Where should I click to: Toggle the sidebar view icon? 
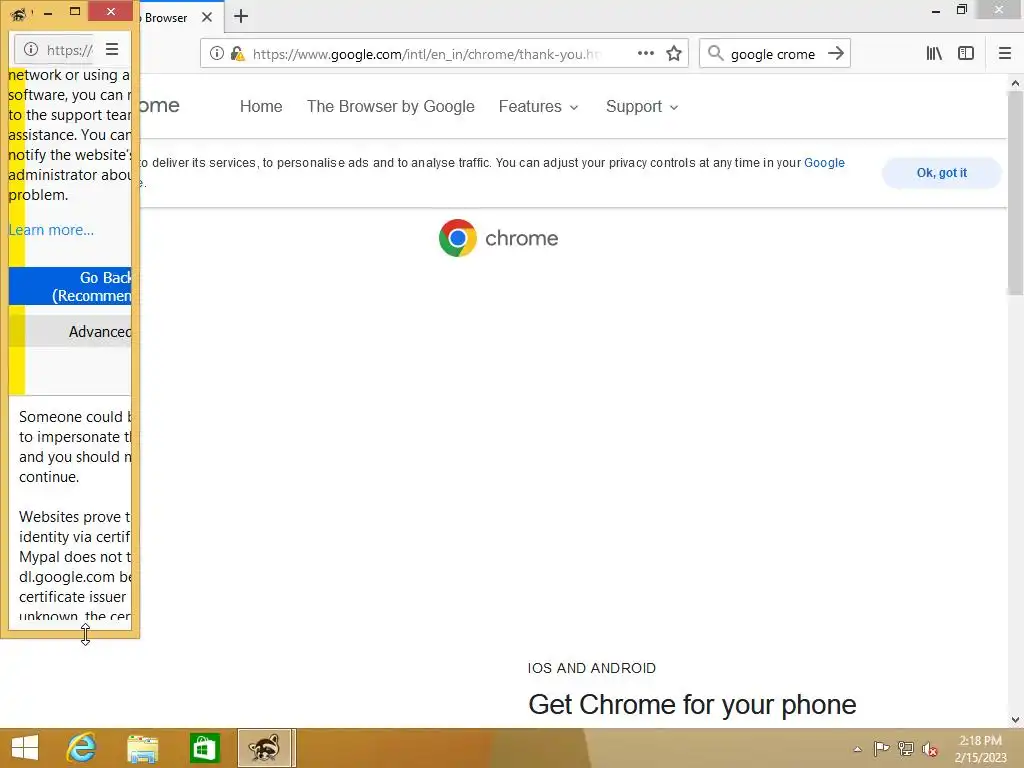point(966,53)
